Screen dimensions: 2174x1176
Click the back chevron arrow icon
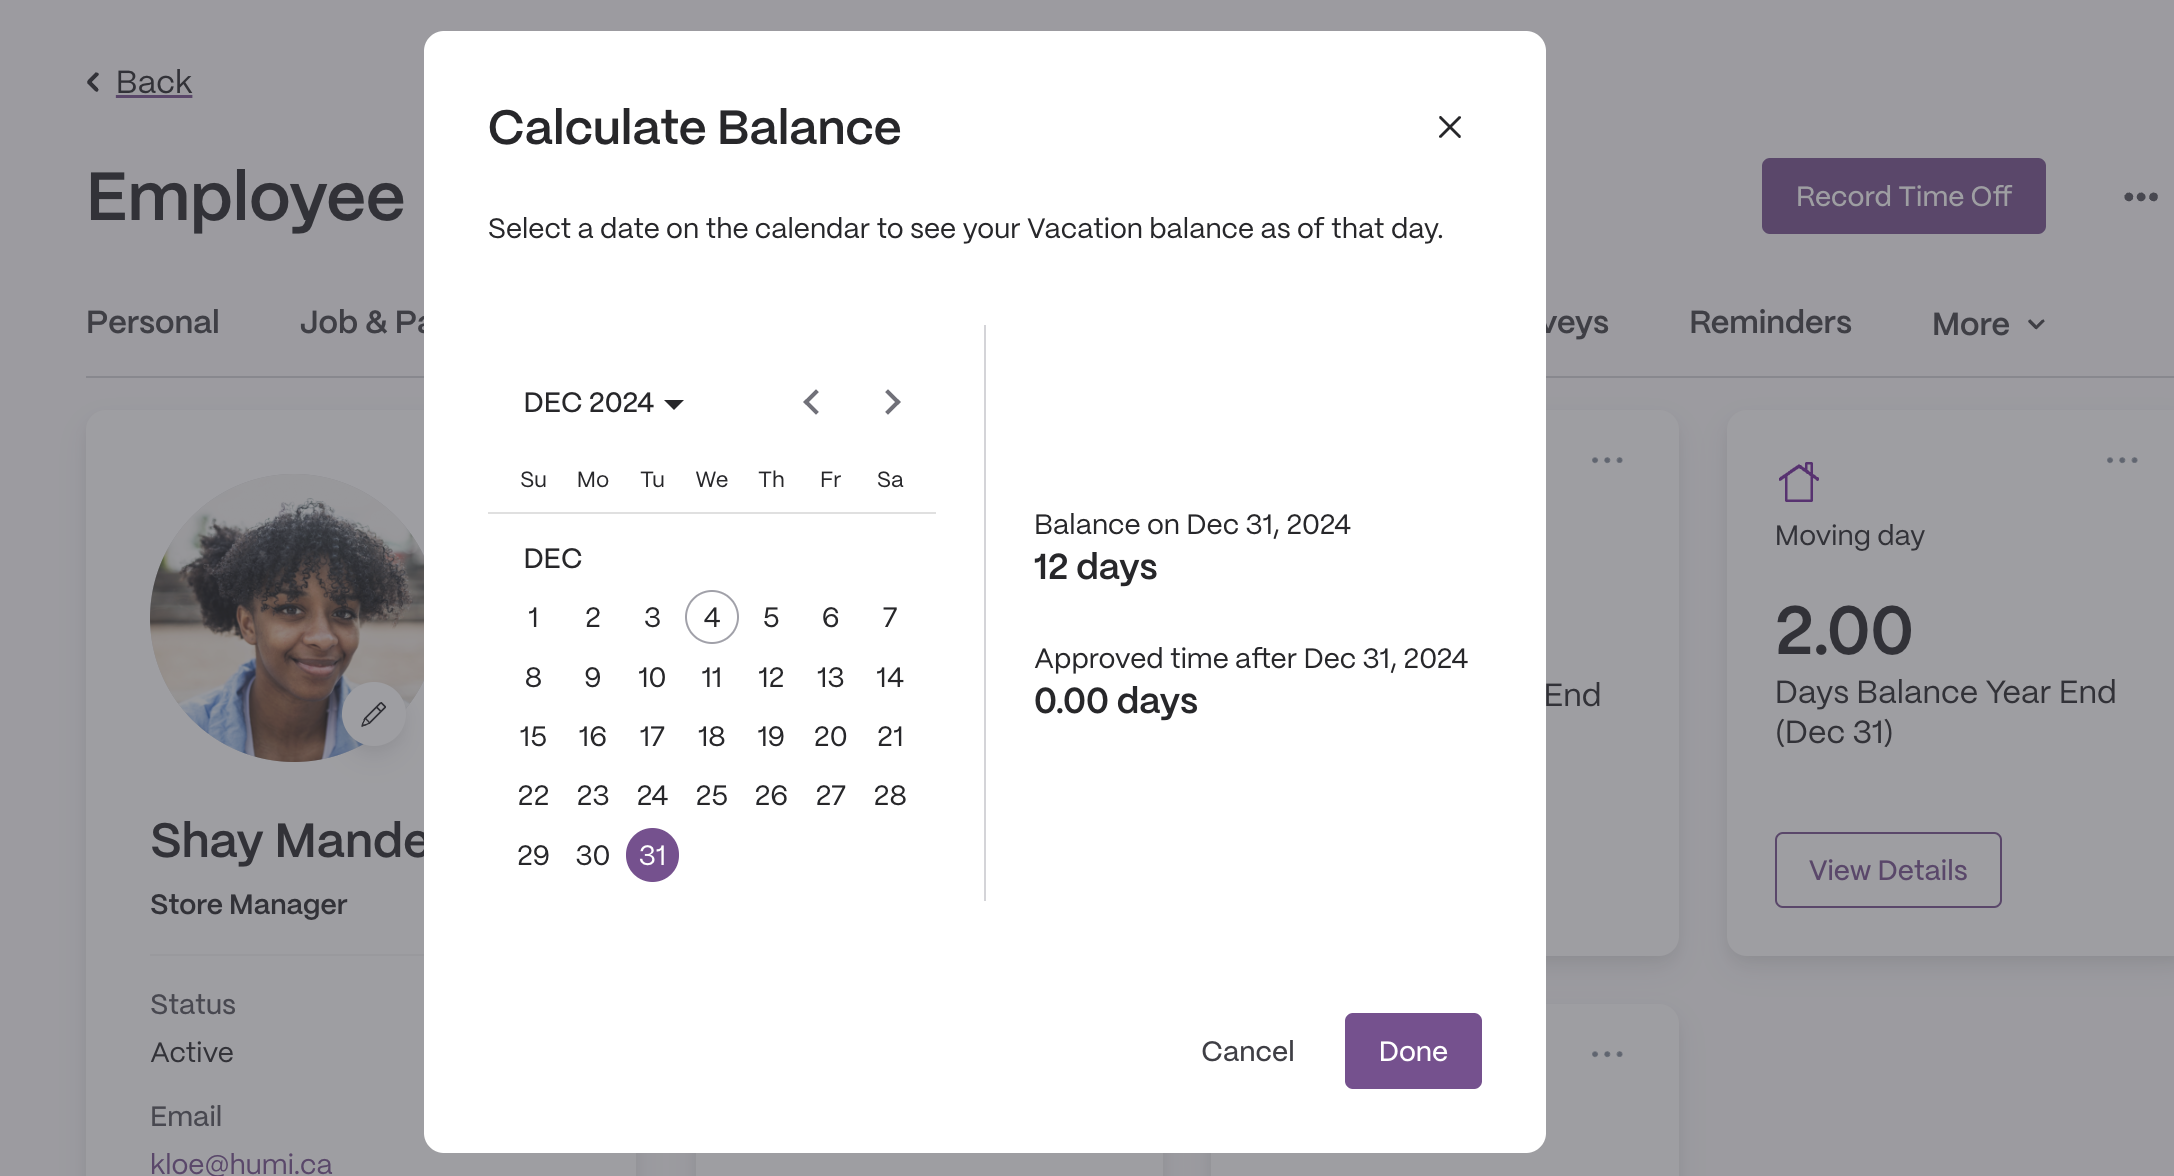coord(93,82)
